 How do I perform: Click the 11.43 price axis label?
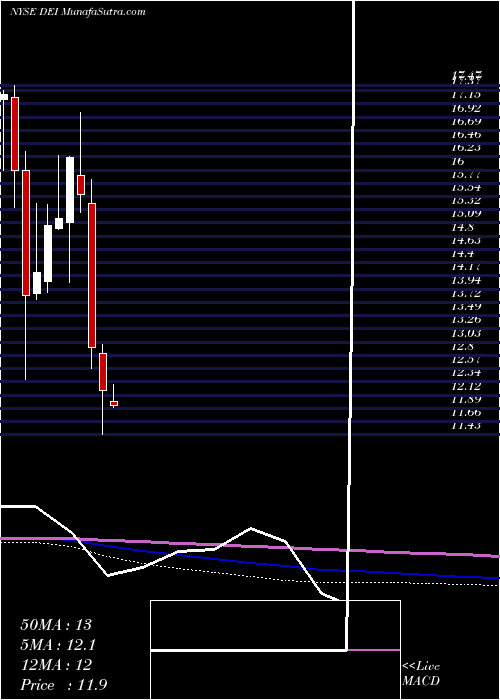click(466, 426)
